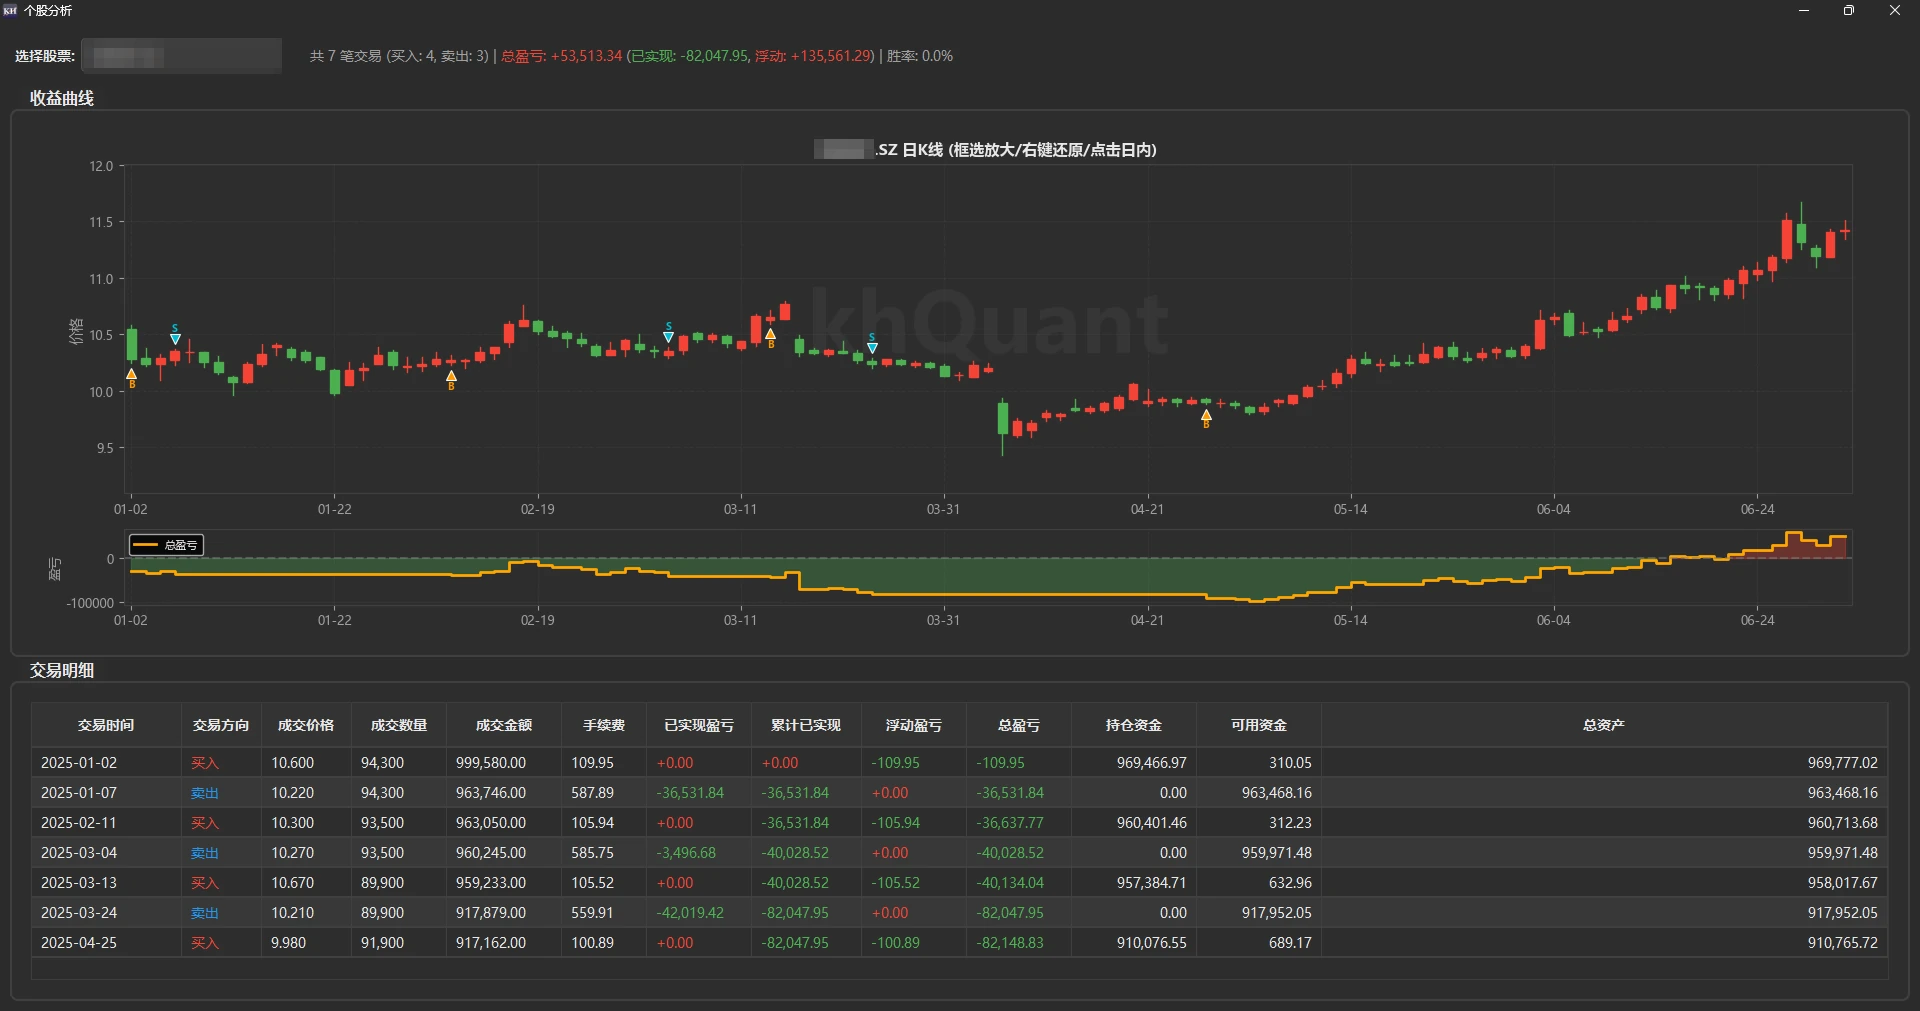Screen dimensions: 1920x1011
Task: Click the 总盈亏 table column header
Action: click(1019, 725)
